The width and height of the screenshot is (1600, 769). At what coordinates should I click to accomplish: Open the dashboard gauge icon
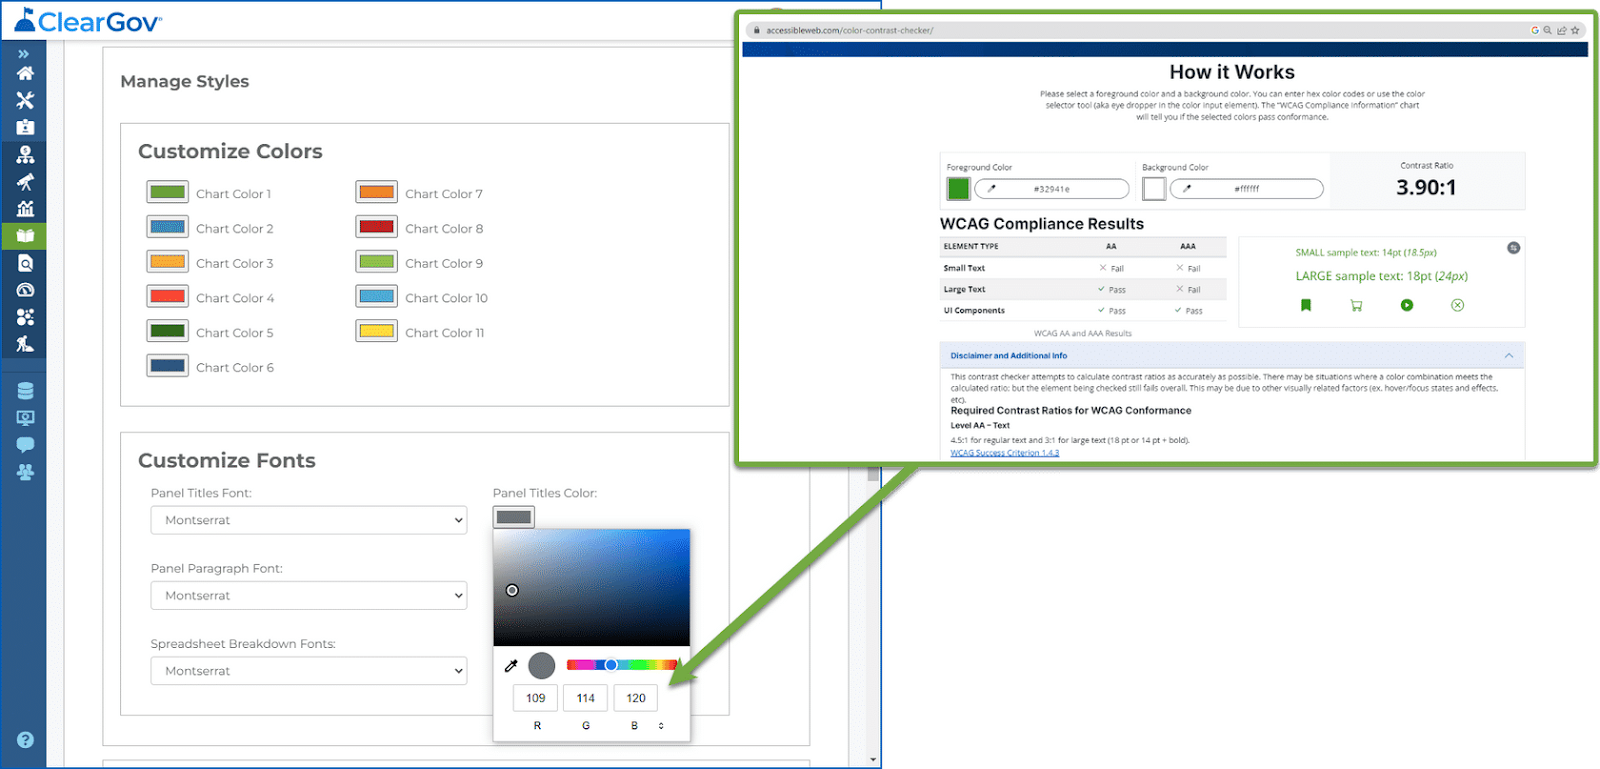25,290
